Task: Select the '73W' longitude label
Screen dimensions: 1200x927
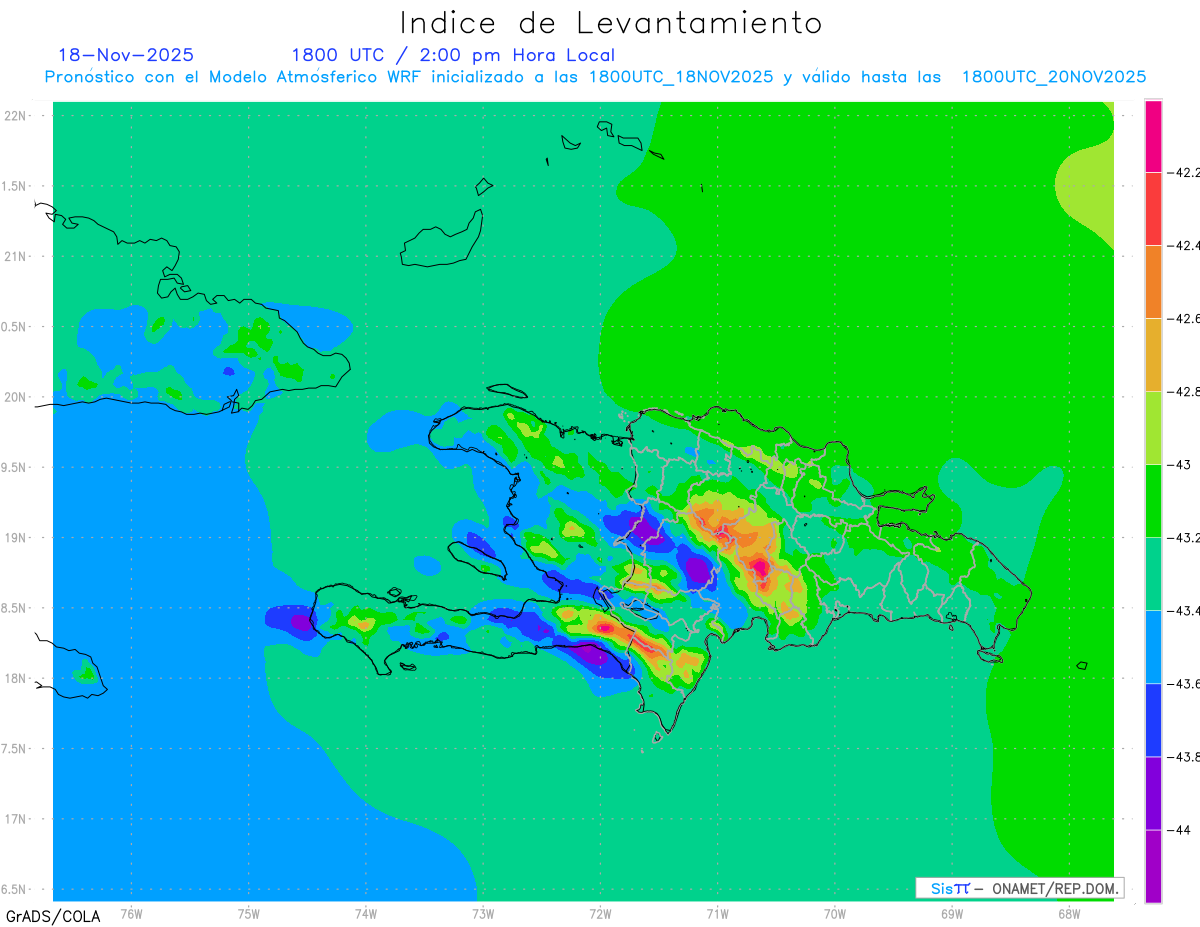Action: [x=483, y=912]
